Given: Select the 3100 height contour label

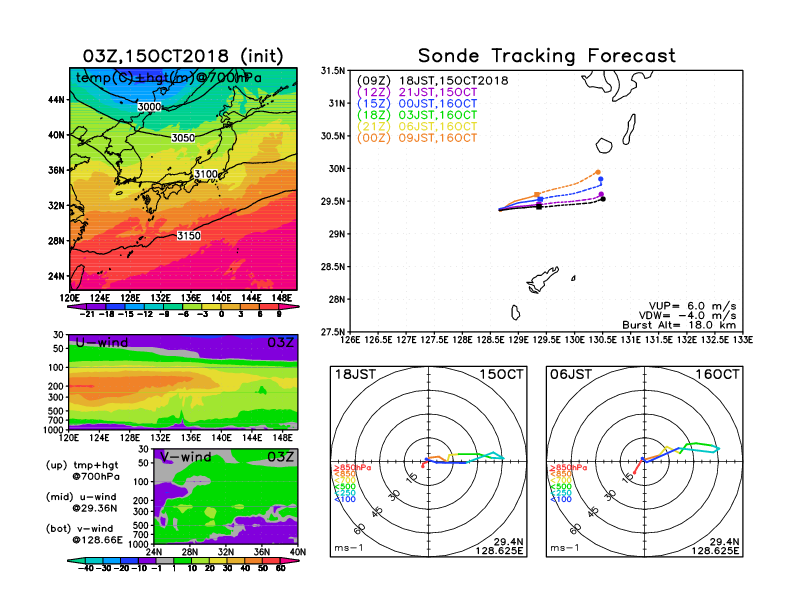Looking at the screenshot, I should click(206, 174).
